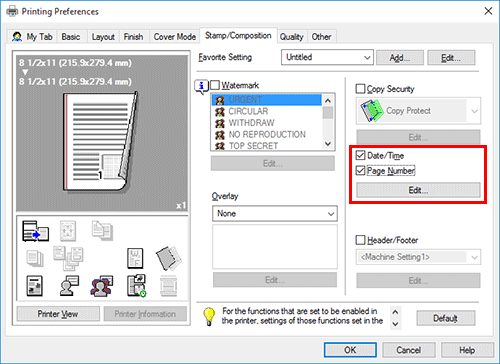Select the binding booklet pages icon
Image resolution: width=500 pixels, height=364 pixels.
click(x=168, y=258)
